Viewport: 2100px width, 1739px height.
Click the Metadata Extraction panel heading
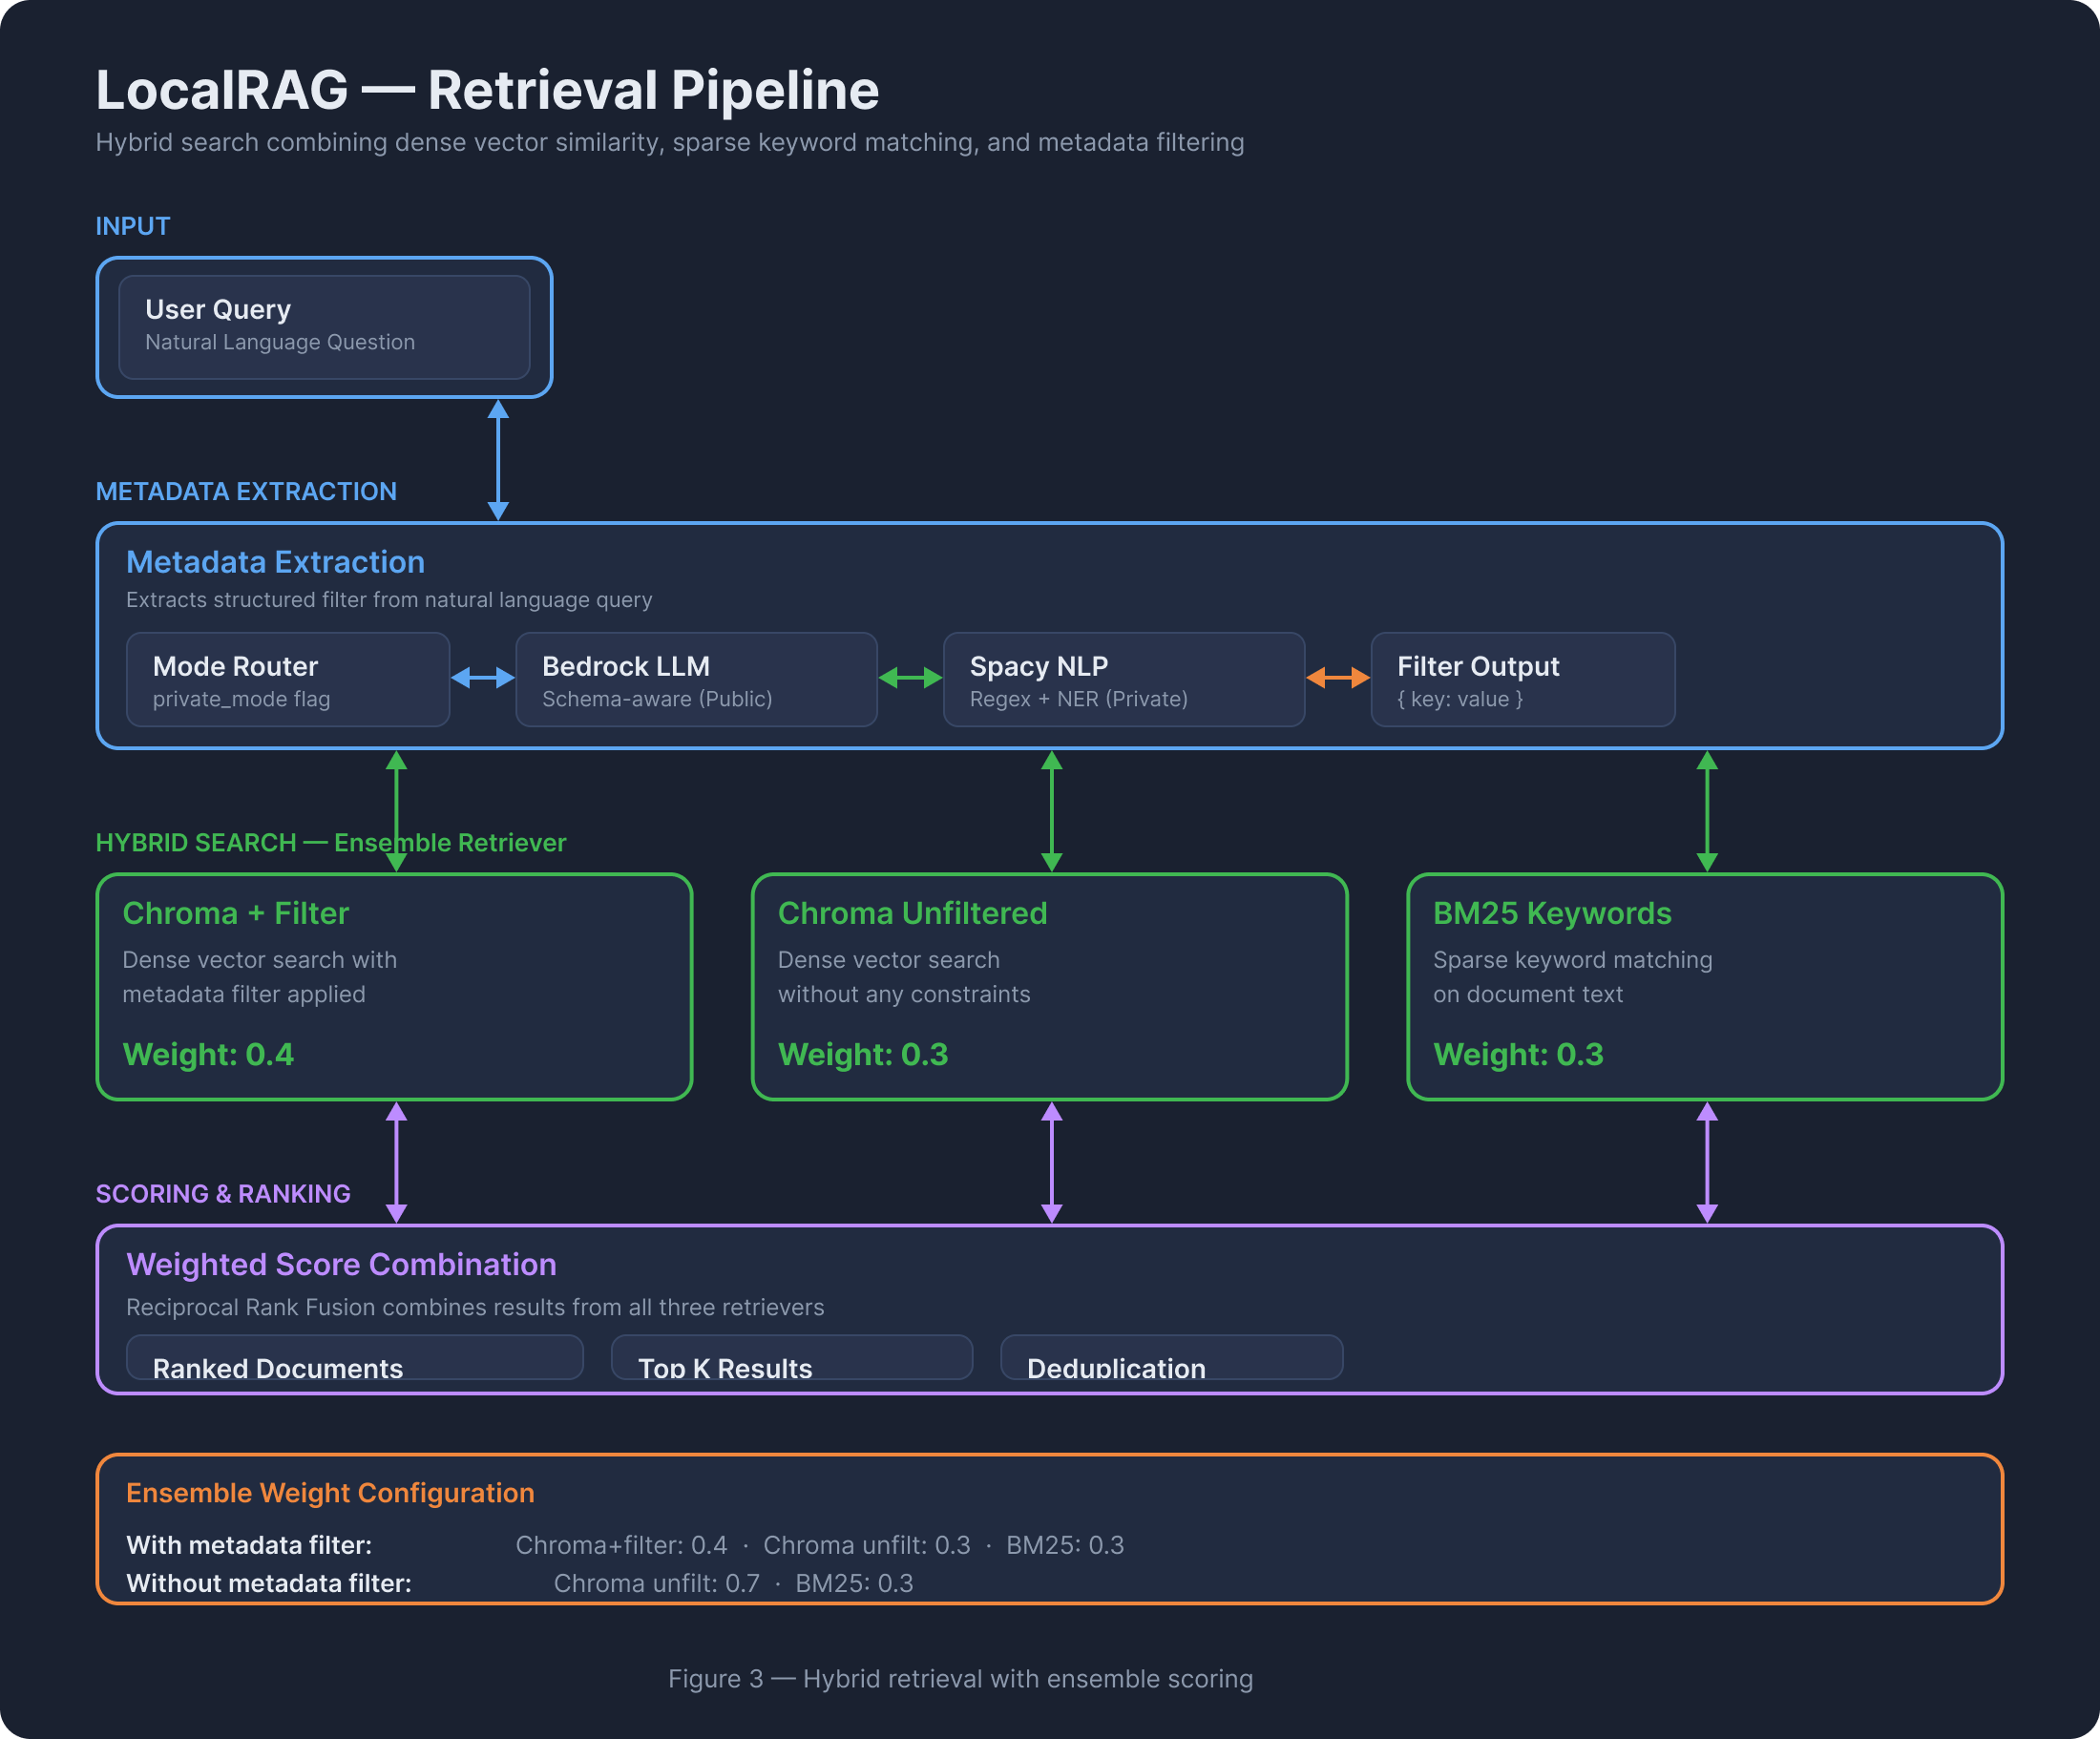[x=275, y=562]
